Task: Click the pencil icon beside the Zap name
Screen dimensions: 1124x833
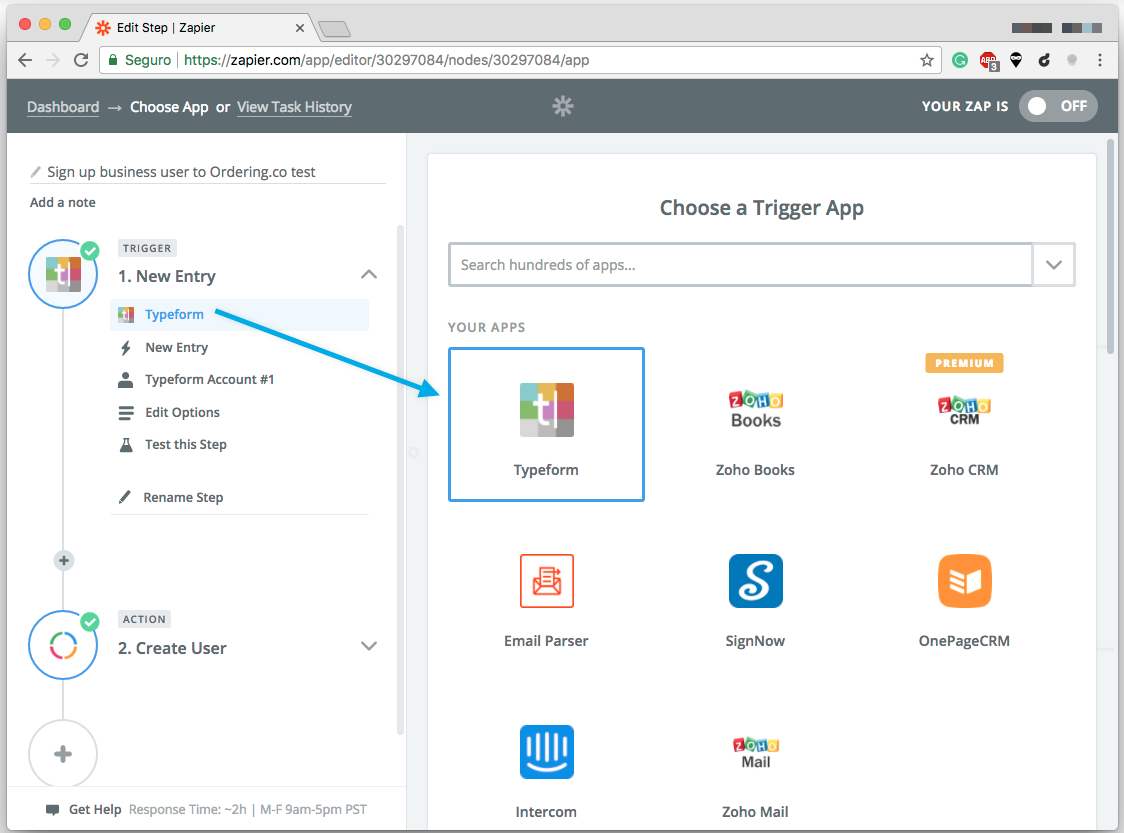Action: 36,172
